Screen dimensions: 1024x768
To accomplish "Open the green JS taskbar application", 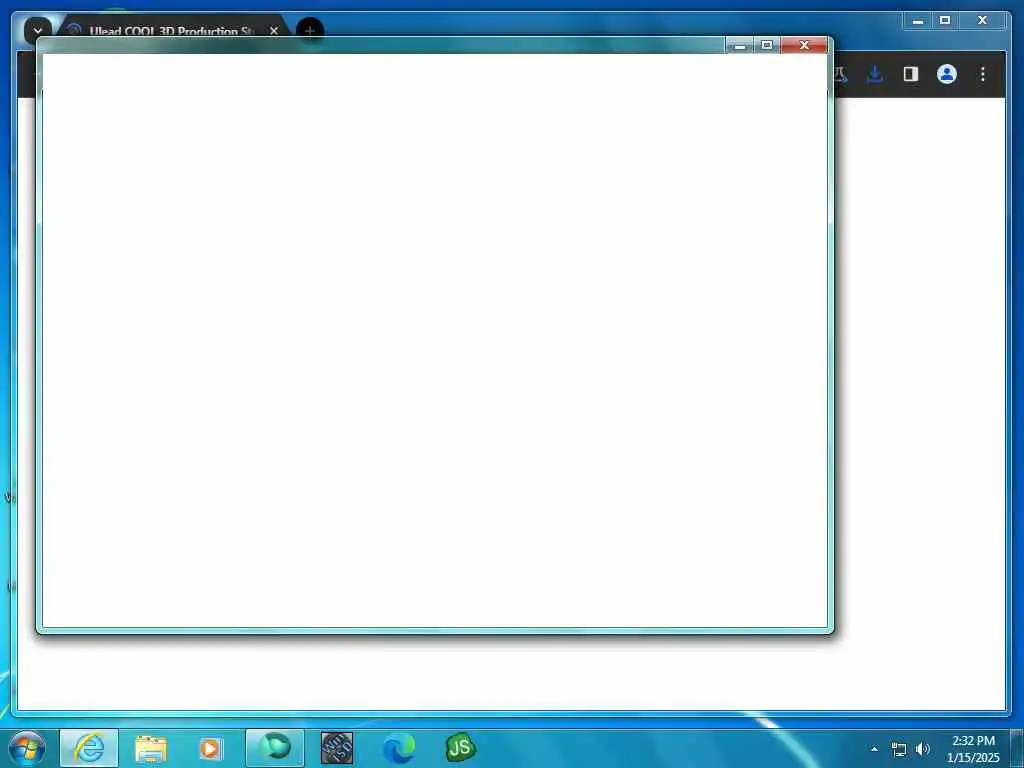I will coord(460,748).
